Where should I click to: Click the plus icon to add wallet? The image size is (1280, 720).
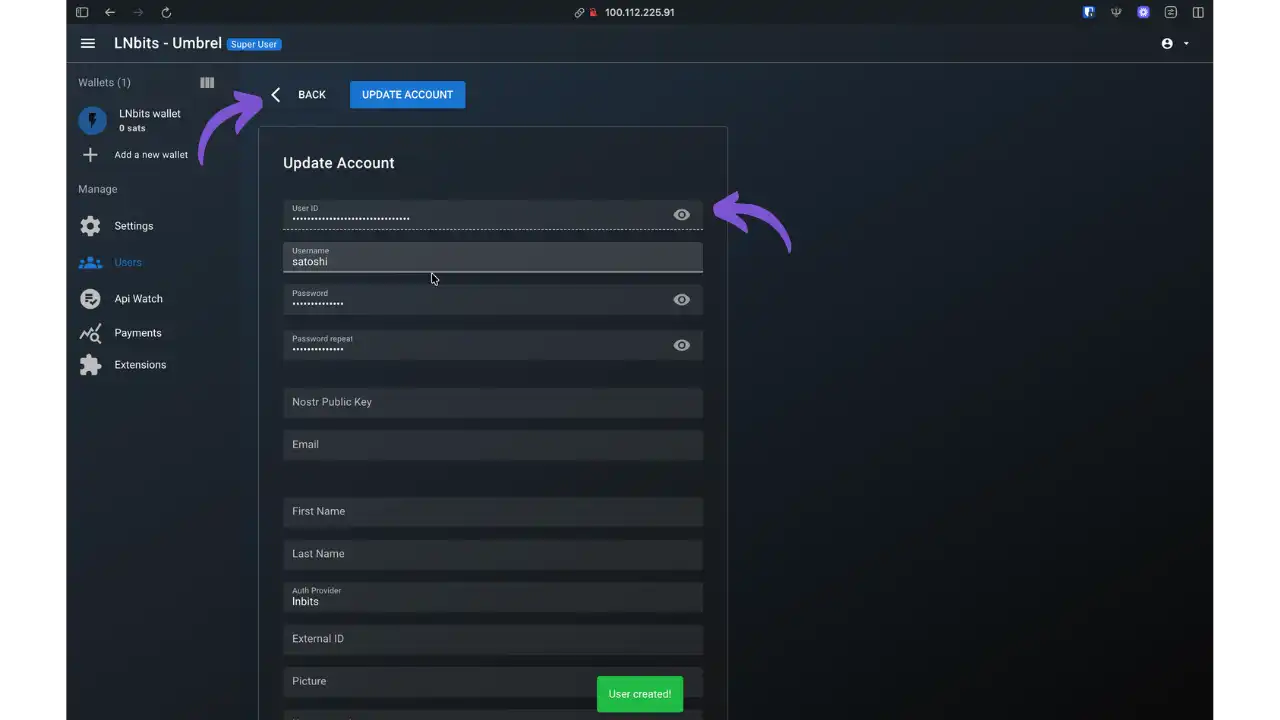(x=90, y=155)
